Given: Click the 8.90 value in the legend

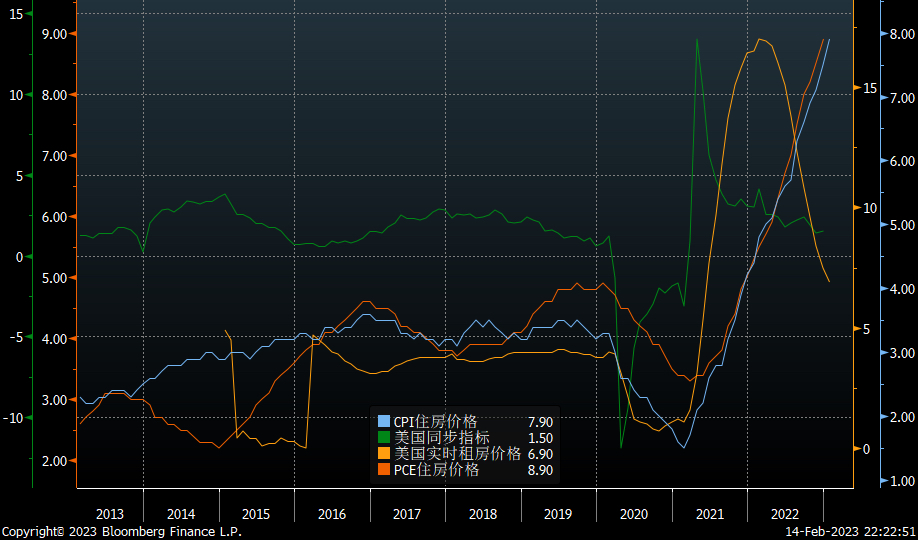Looking at the screenshot, I should click(x=540, y=470).
